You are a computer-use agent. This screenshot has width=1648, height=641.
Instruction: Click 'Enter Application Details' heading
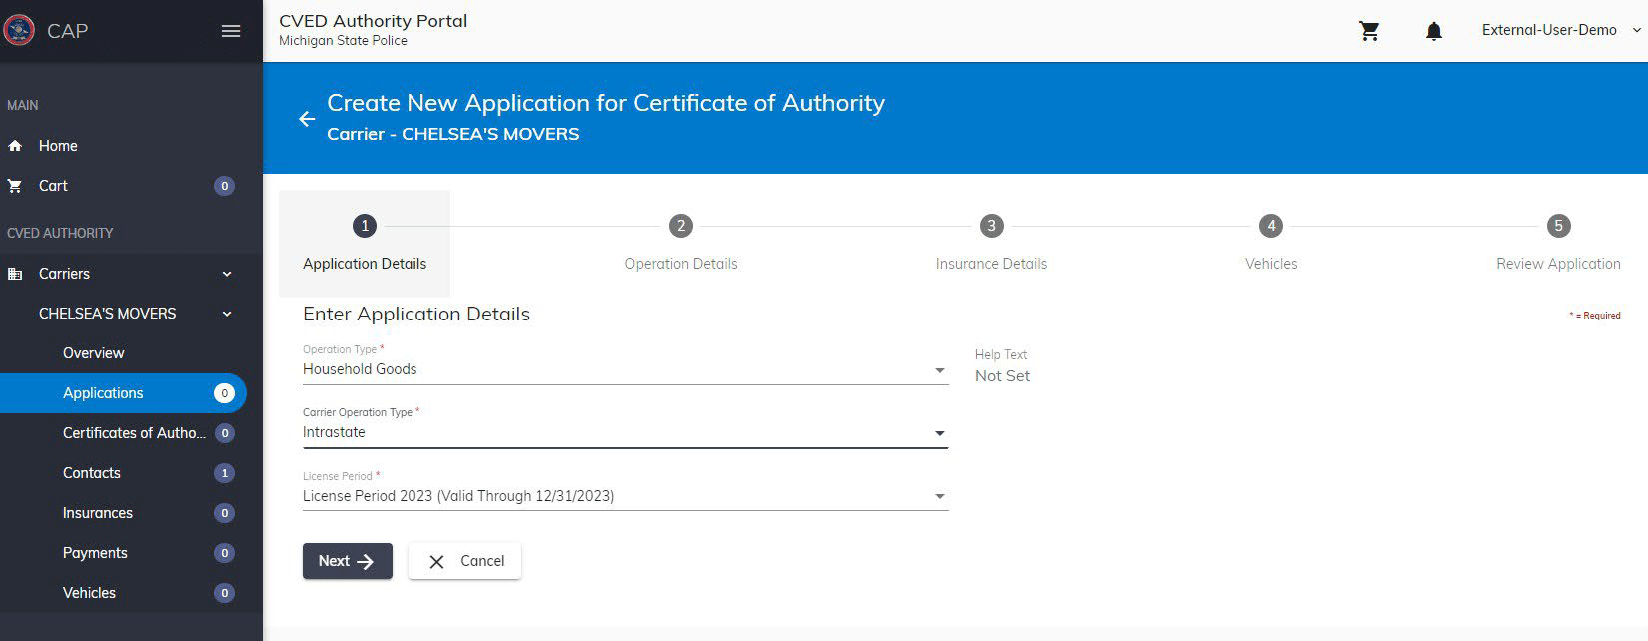coord(416,314)
